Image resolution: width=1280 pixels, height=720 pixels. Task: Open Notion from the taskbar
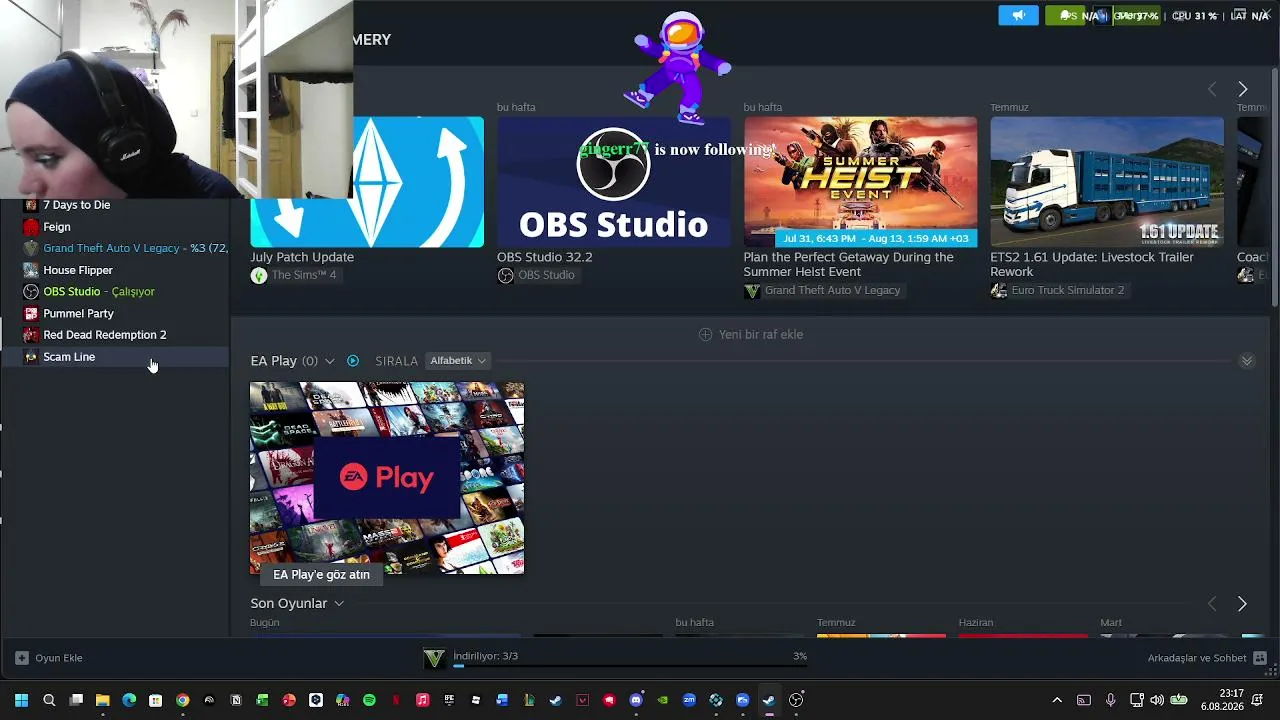tap(236, 700)
